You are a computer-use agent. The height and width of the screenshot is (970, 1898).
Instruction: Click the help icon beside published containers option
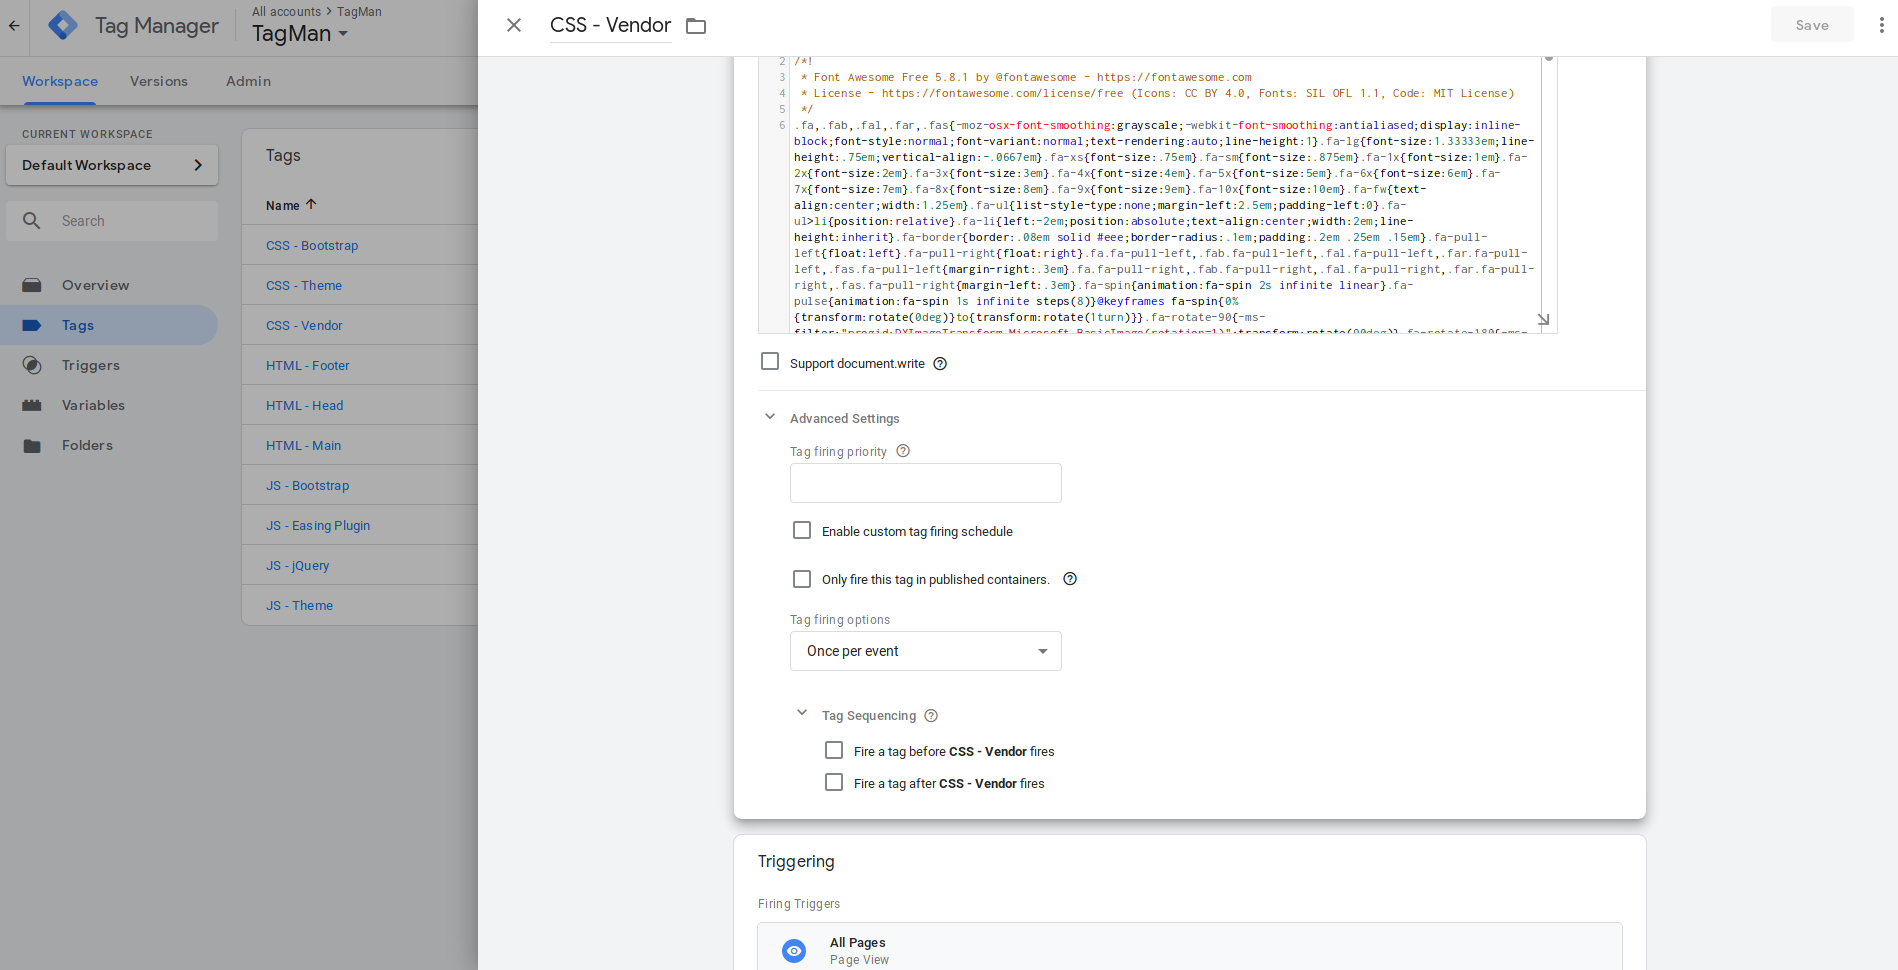[x=1070, y=579]
